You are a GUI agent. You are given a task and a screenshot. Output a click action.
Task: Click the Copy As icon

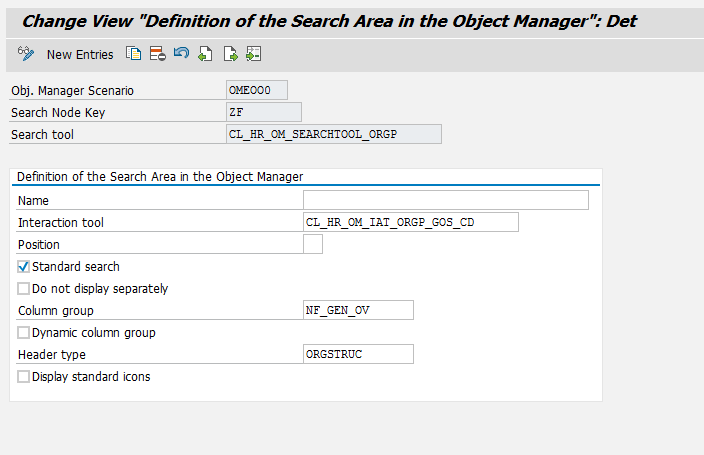tap(134, 54)
